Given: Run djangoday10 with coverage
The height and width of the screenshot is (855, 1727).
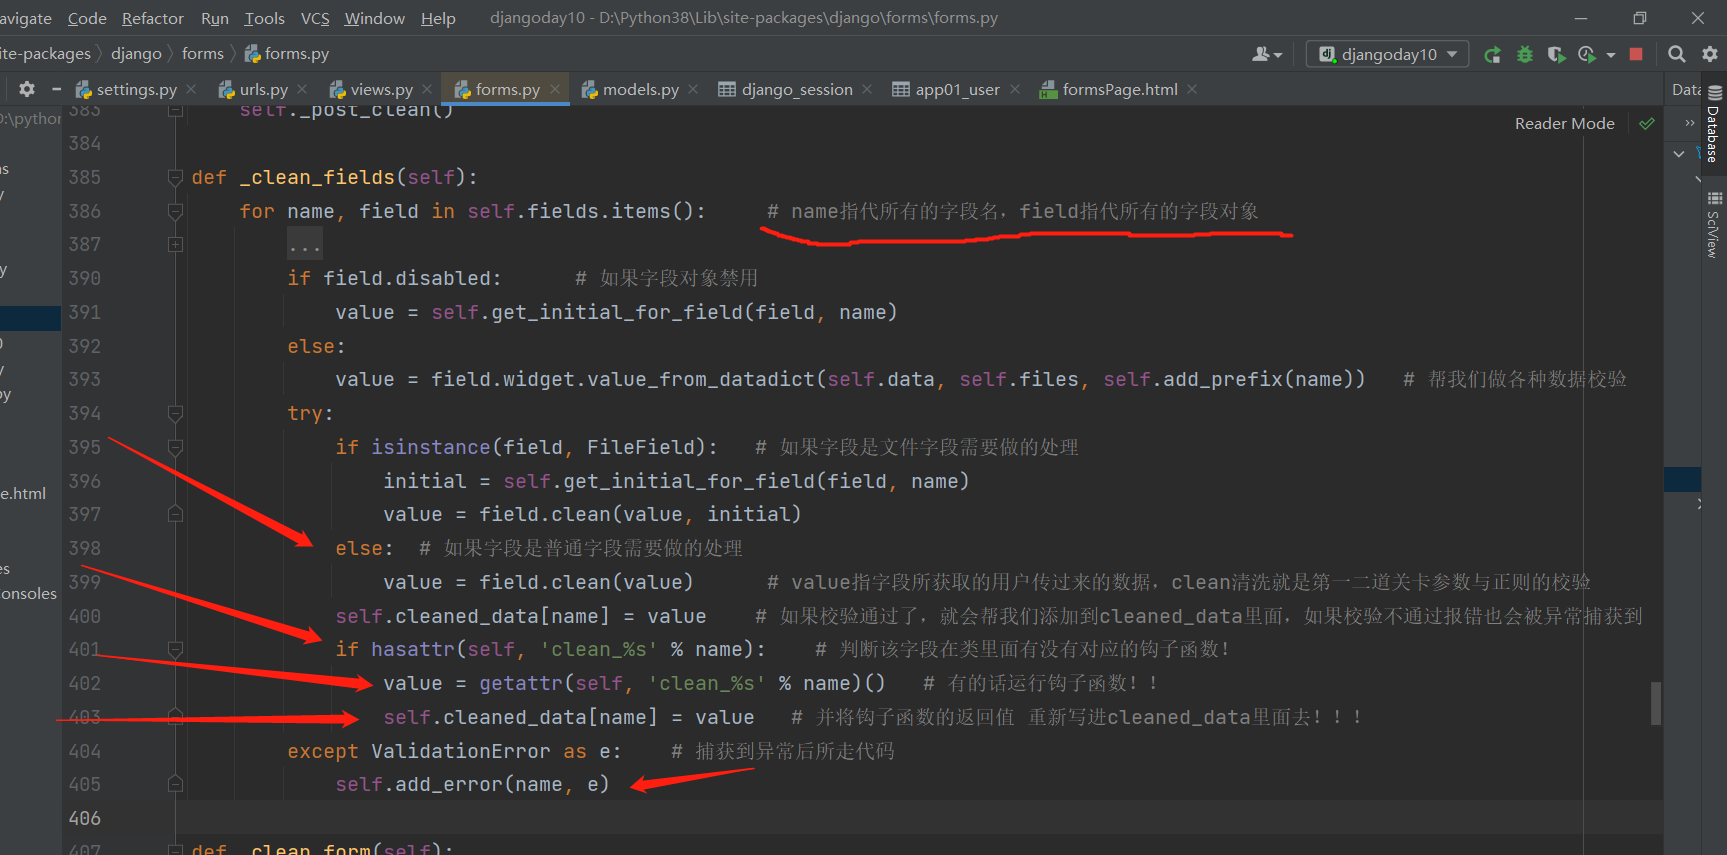Looking at the screenshot, I should tap(1556, 54).
